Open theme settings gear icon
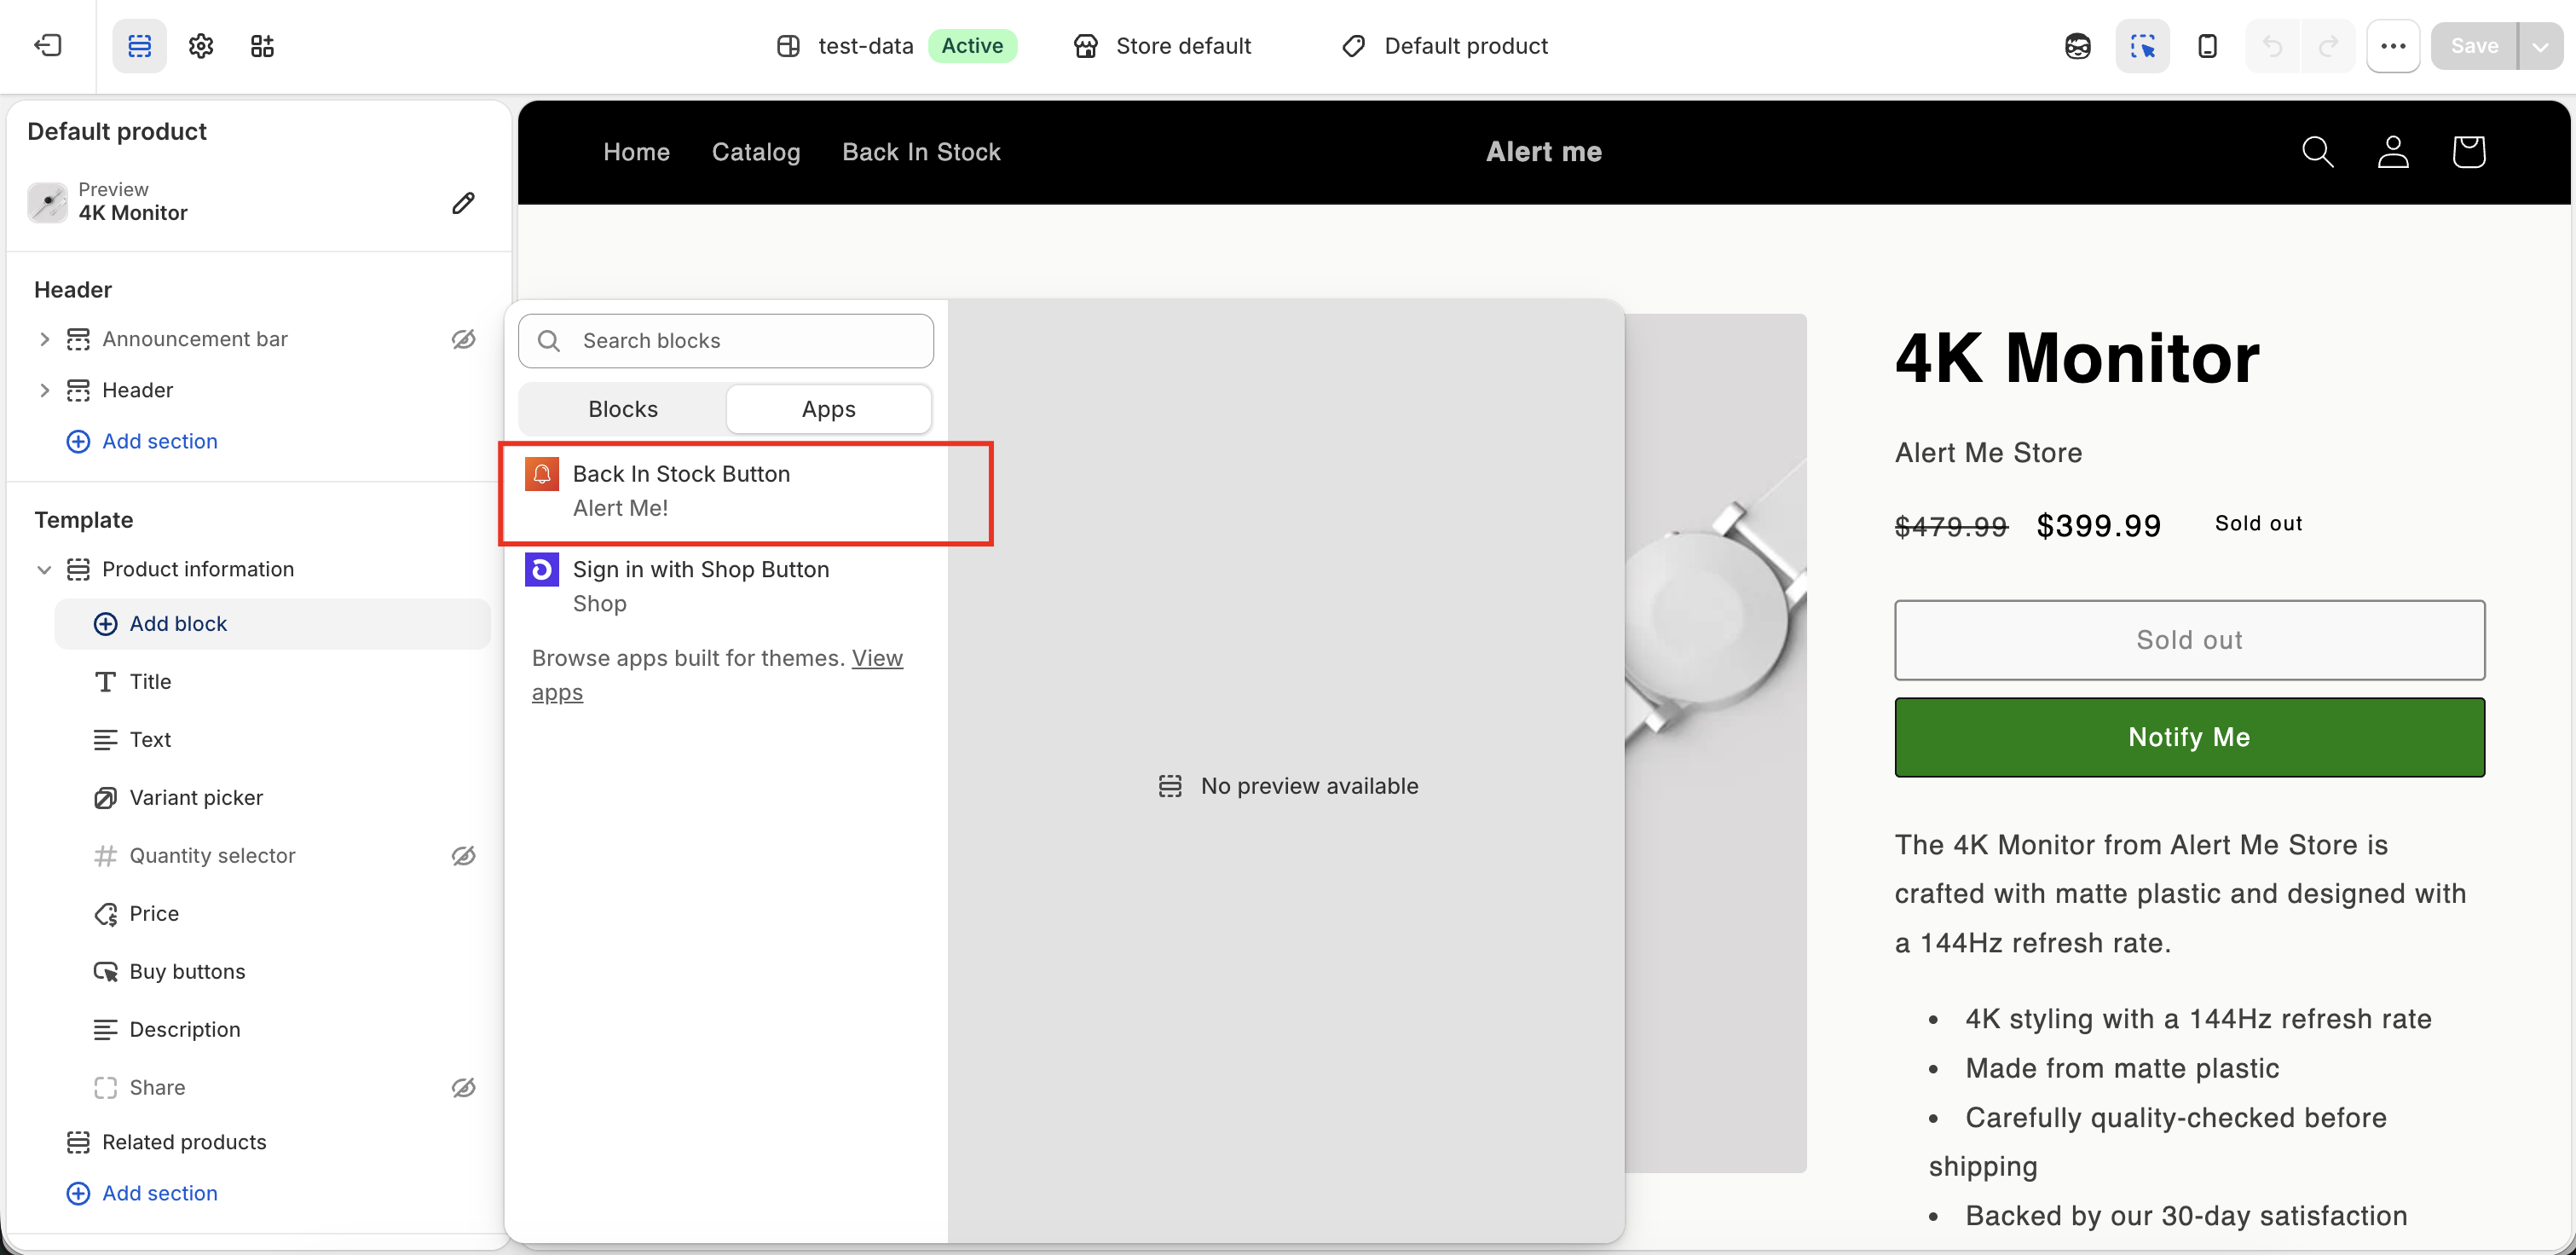This screenshot has width=2576, height=1255. pyautogui.click(x=201, y=45)
